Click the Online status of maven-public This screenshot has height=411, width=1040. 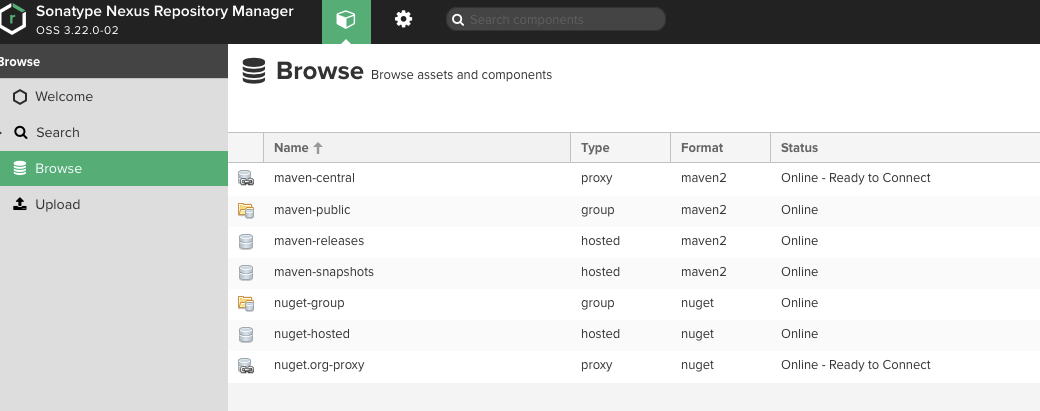tap(799, 209)
